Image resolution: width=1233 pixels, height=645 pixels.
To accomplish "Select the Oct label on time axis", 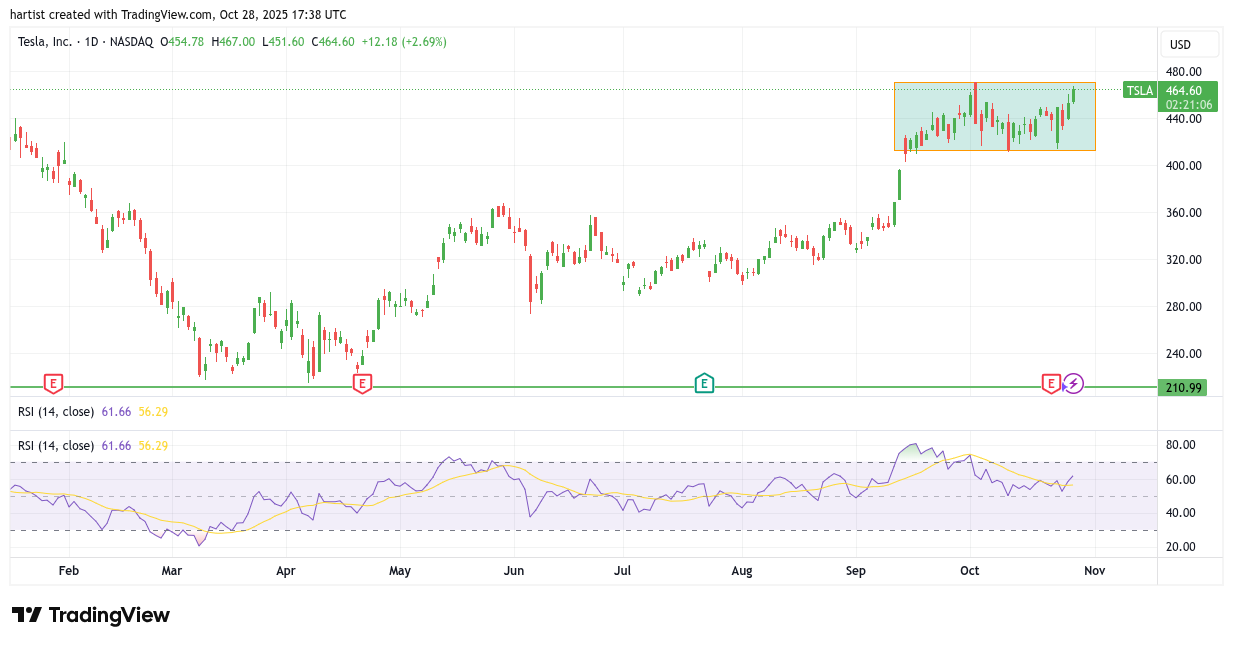I will click(969, 571).
